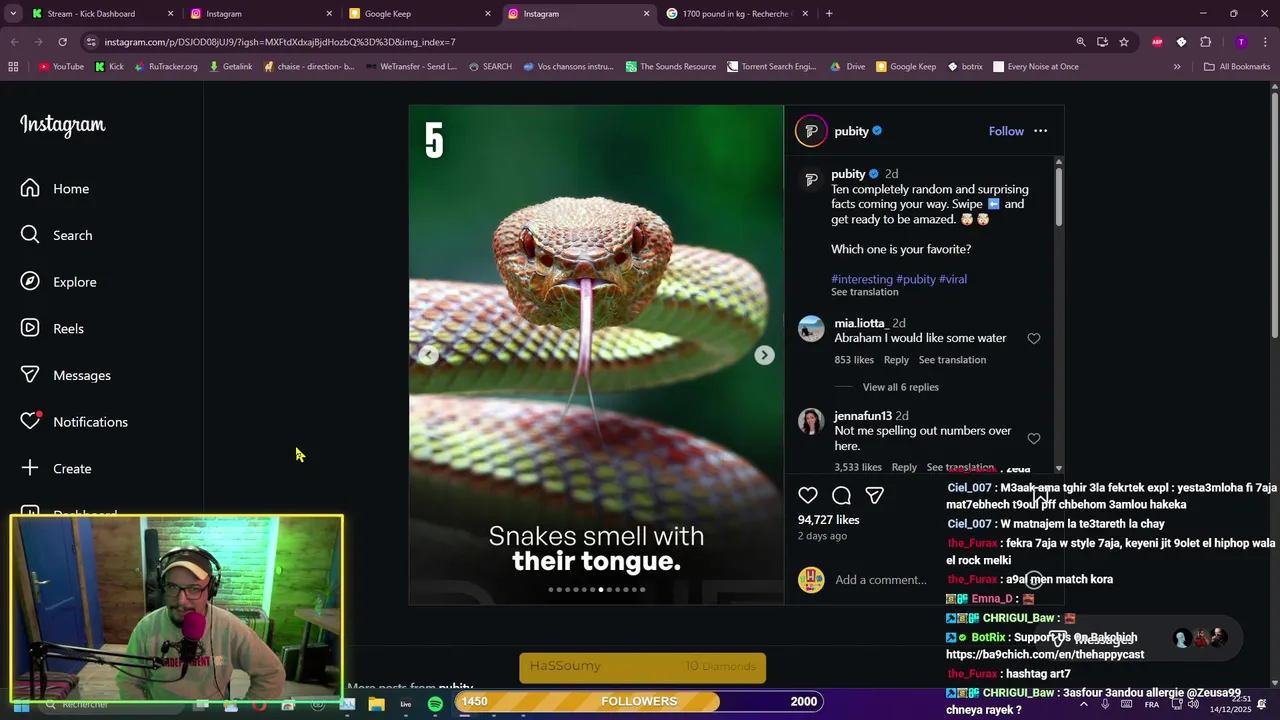The width and height of the screenshot is (1280, 720).
Task: Click the Instagram logo
Action: [63, 125]
